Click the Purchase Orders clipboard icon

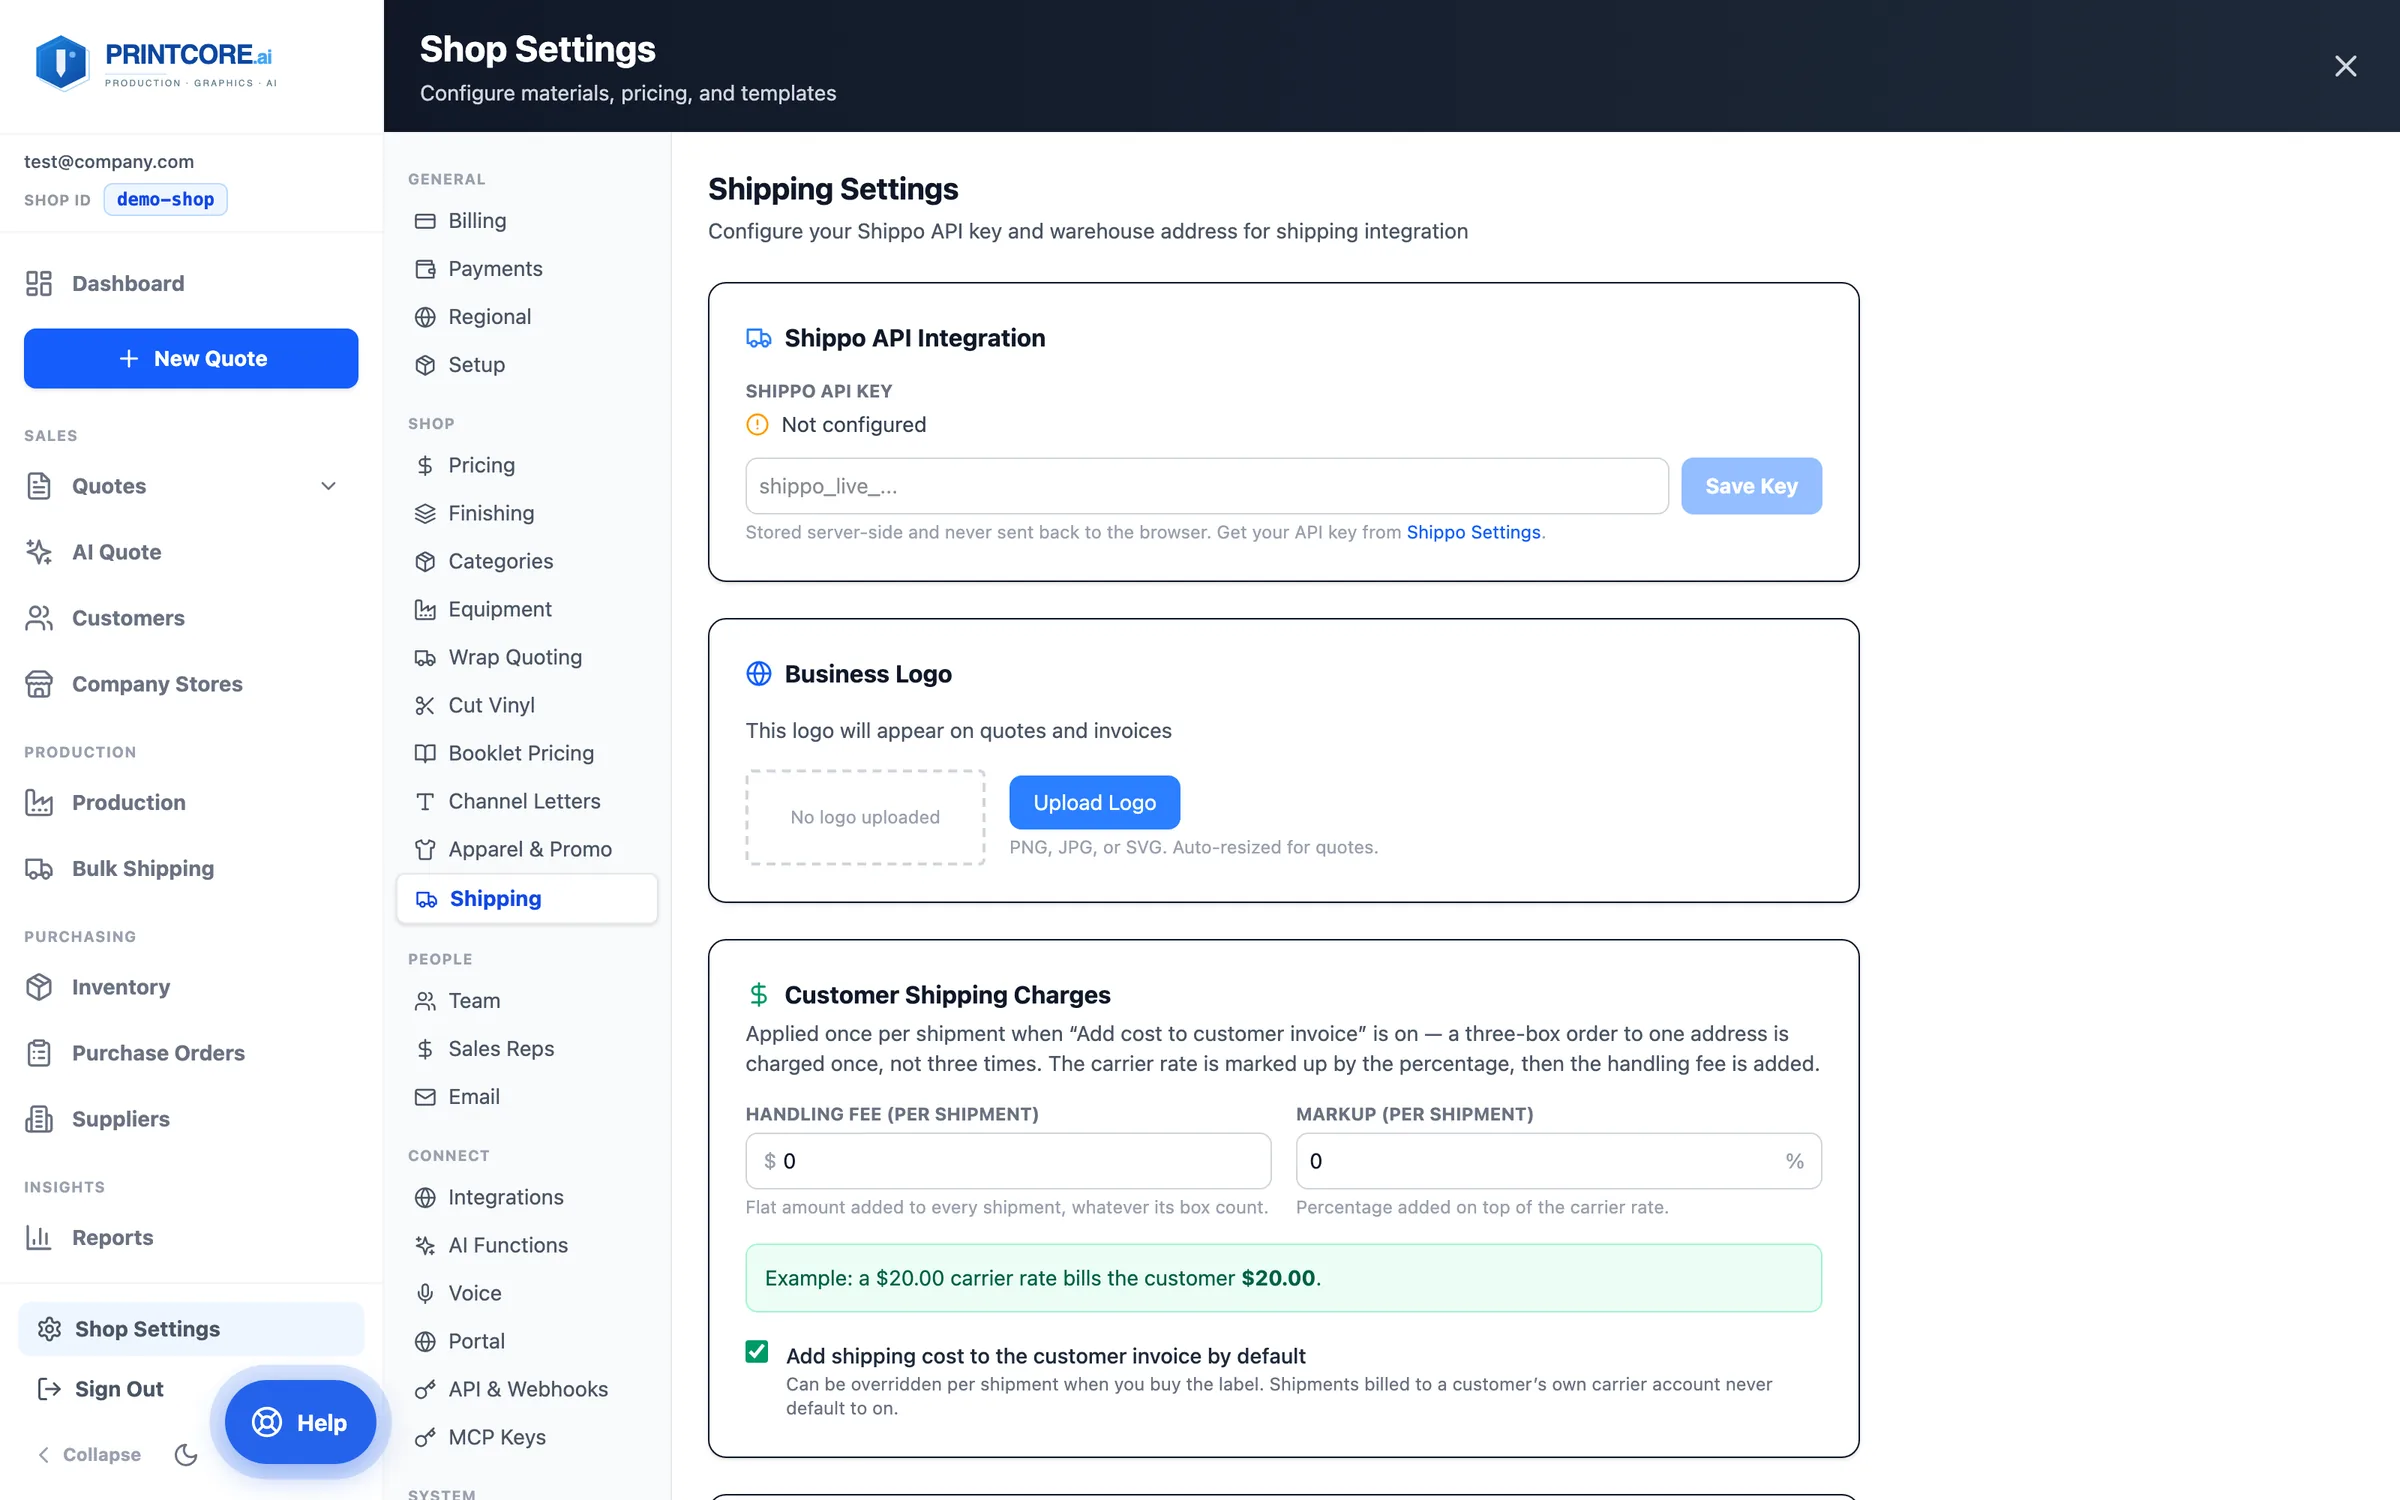point(39,1053)
